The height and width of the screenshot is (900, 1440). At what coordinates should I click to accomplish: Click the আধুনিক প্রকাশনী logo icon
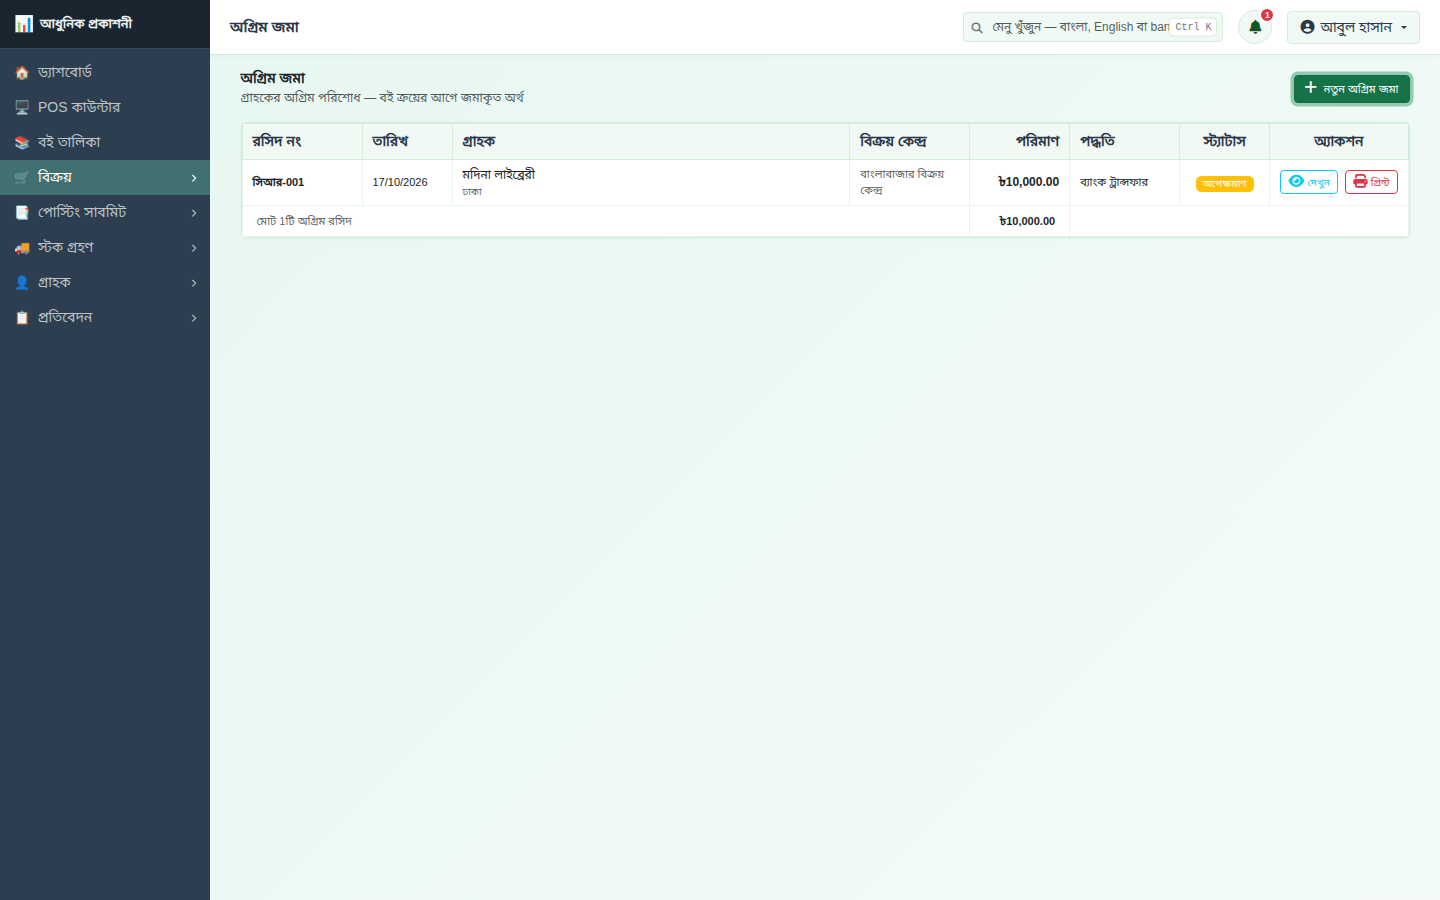click(23, 23)
